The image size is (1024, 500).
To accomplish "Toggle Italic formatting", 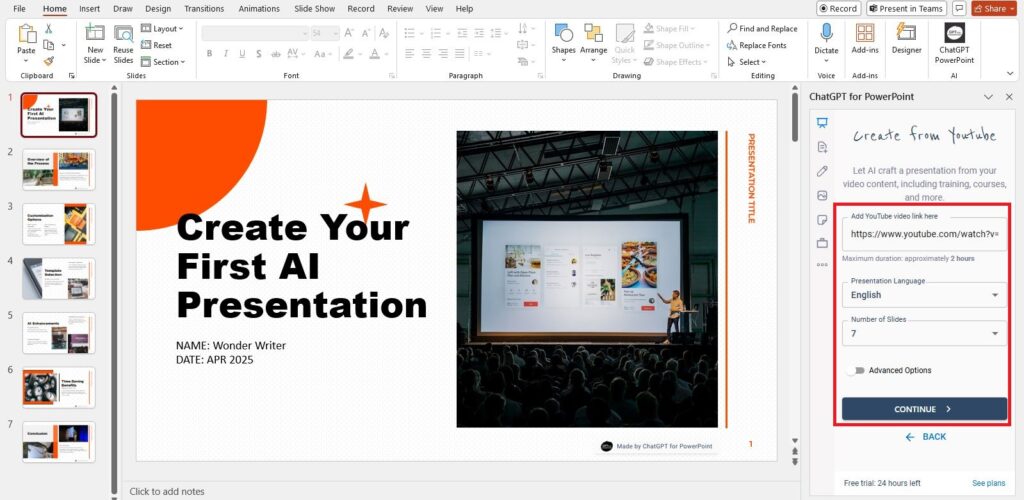I will (226, 54).
